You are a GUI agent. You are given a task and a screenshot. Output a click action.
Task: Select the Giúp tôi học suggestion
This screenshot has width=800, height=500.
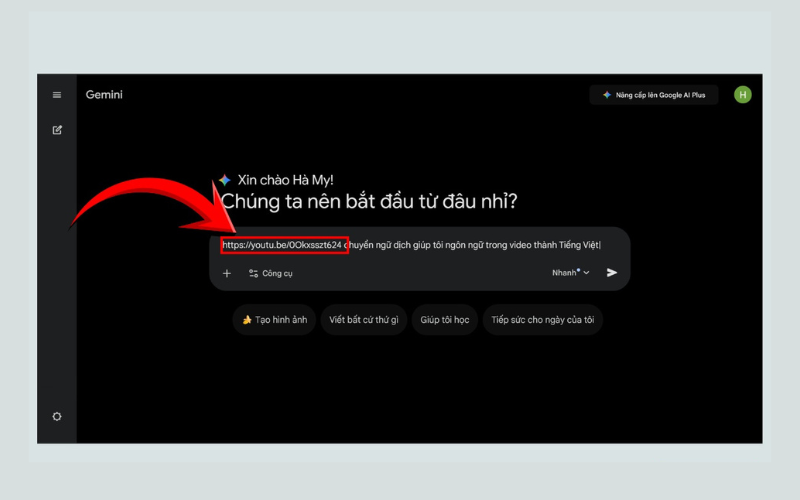444,320
